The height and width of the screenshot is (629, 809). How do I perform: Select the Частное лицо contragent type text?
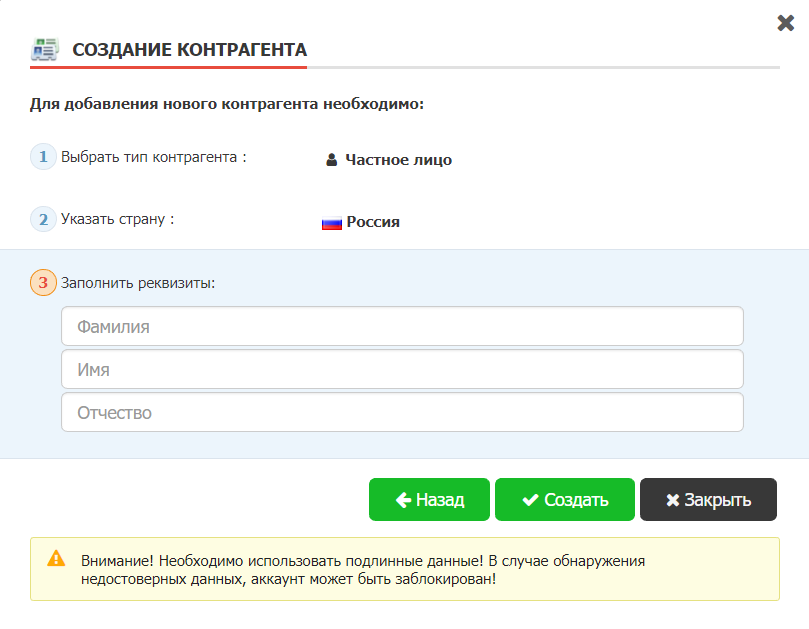coord(398,160)
